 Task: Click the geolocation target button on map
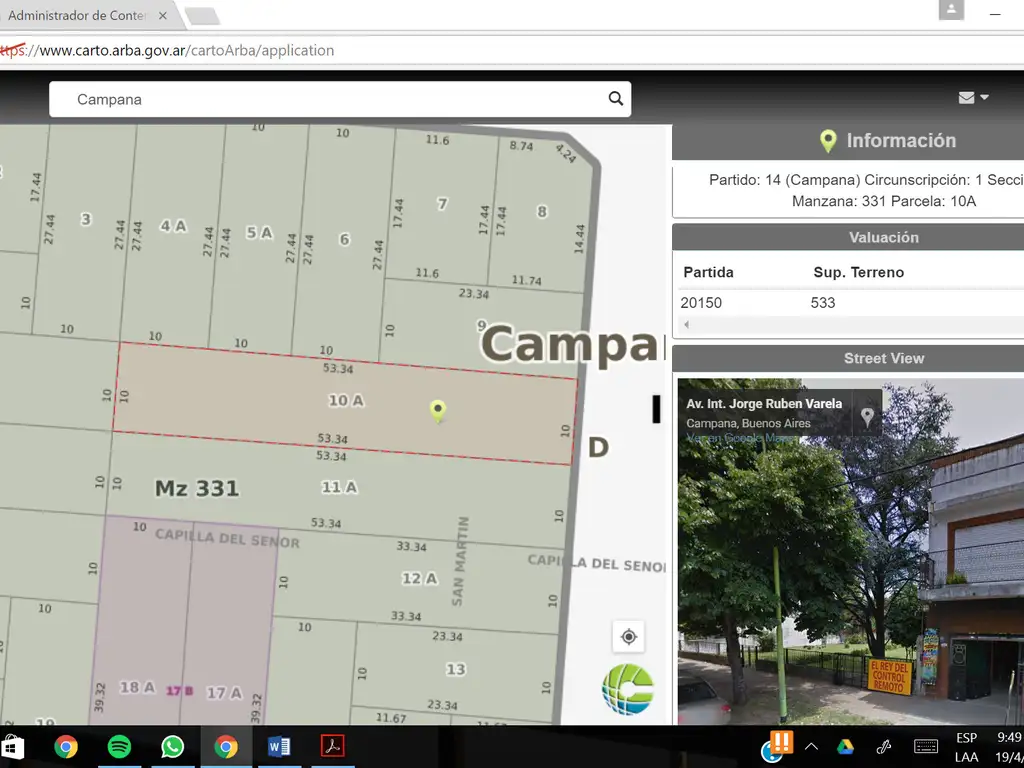point(628,637)
